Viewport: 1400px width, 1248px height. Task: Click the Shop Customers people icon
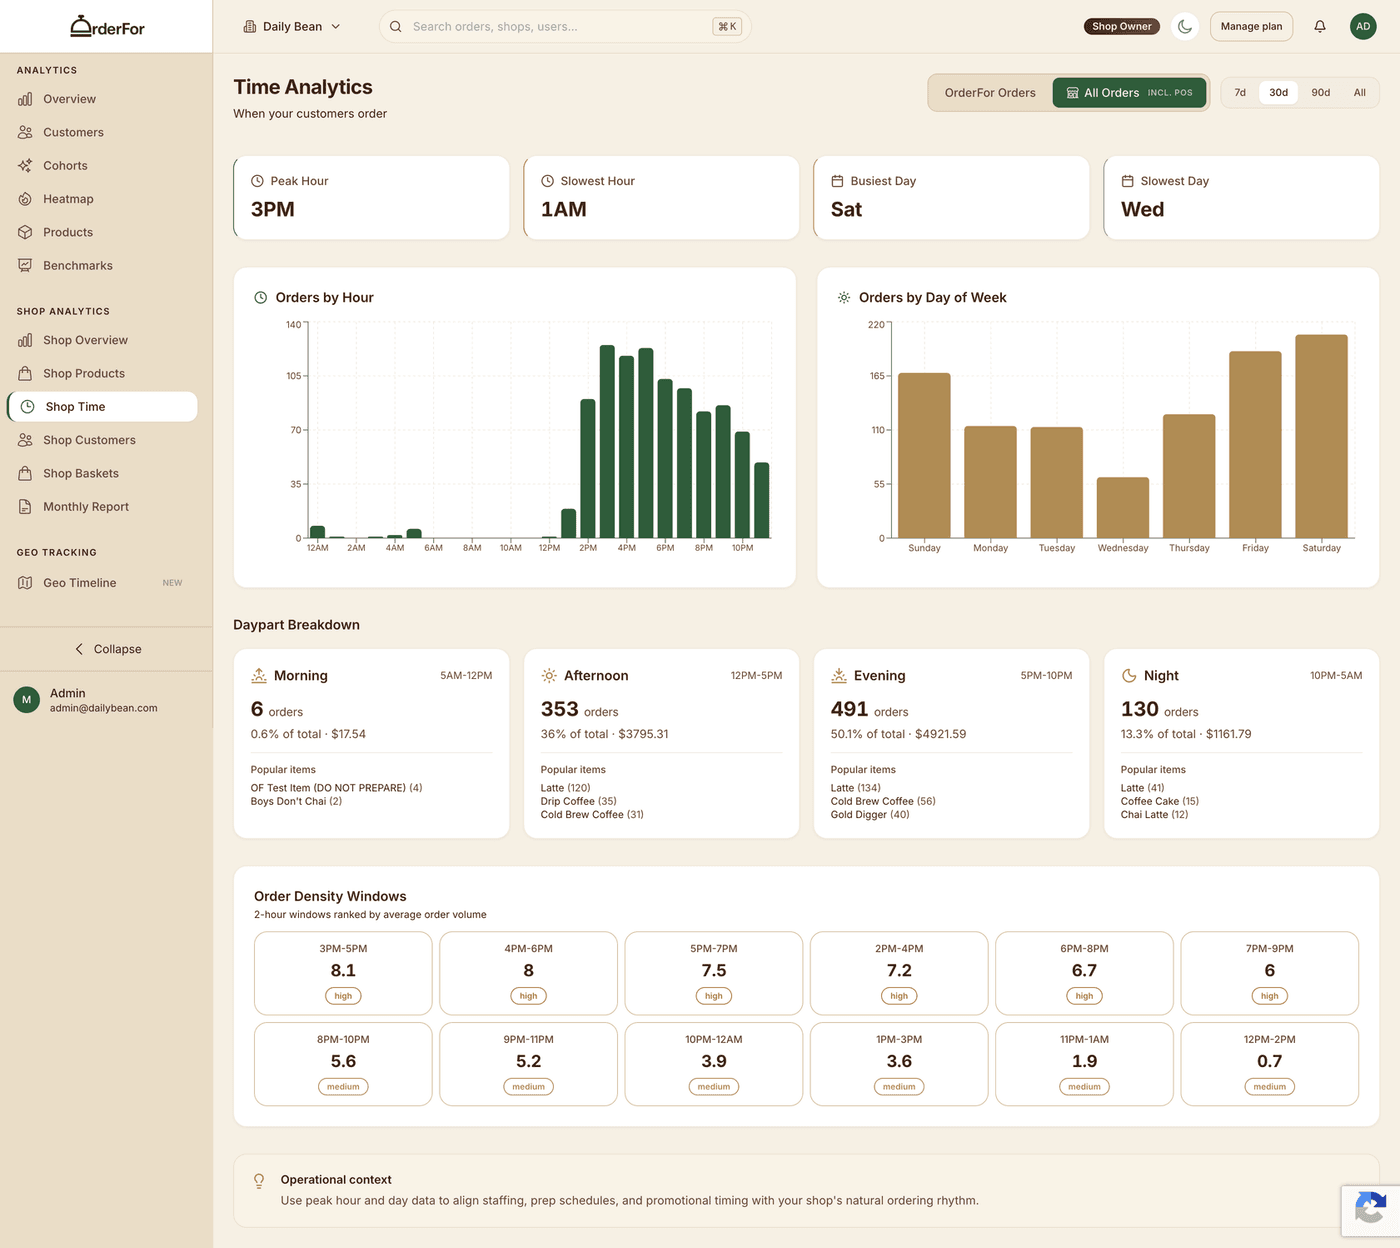tap(25, 440)
